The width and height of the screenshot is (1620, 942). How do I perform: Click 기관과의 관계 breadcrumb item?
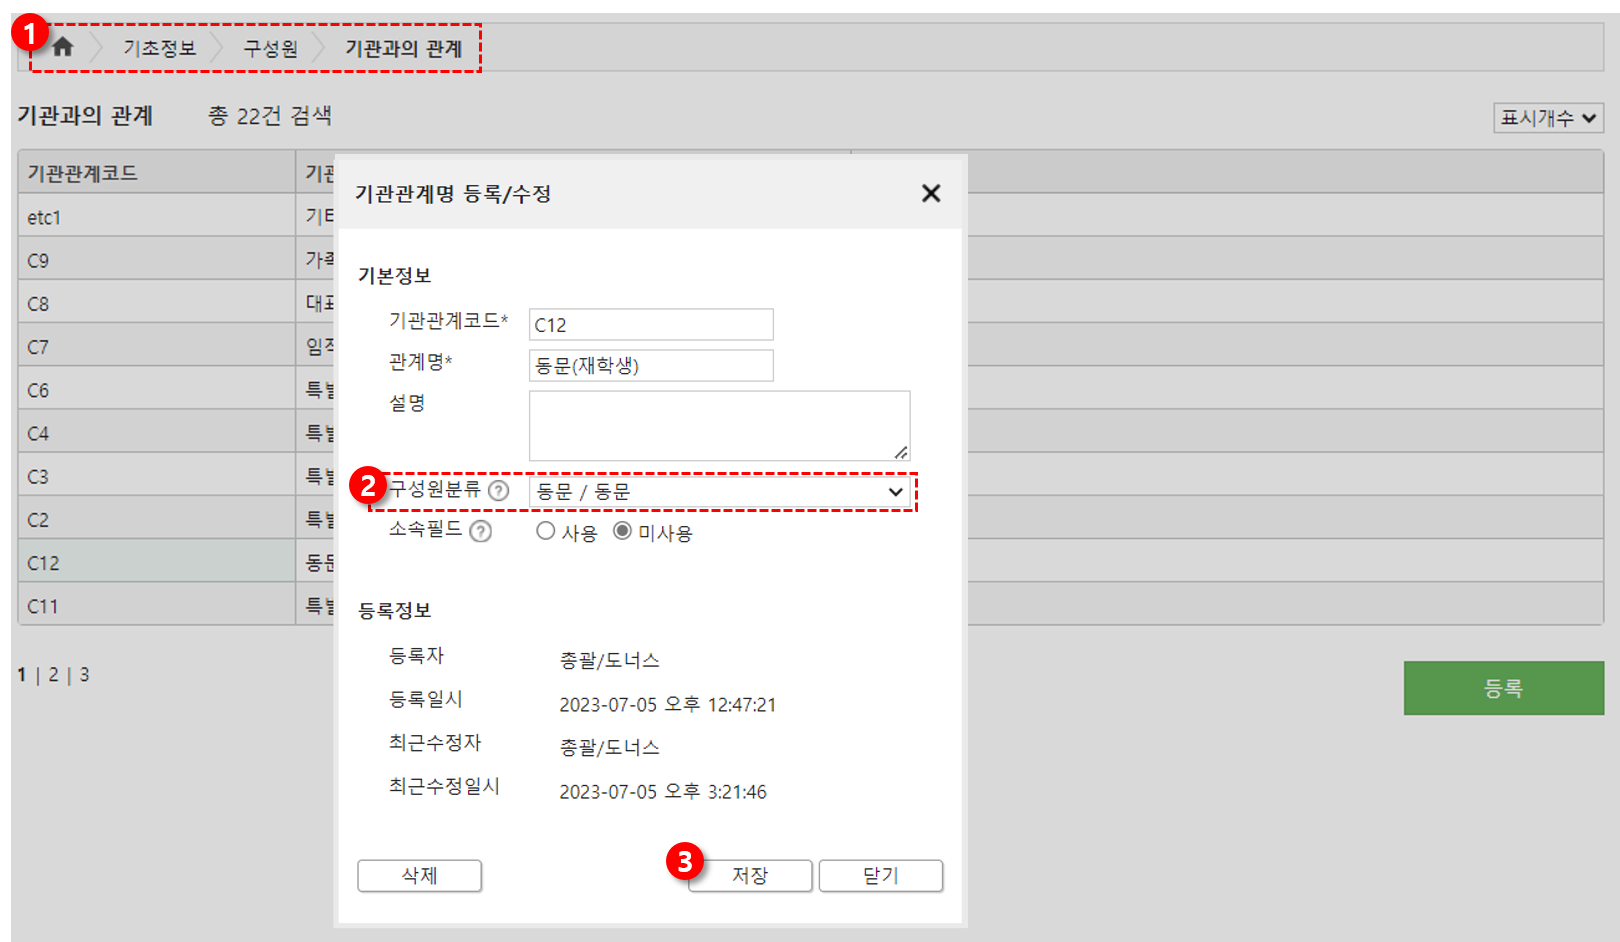coord(403,48)
